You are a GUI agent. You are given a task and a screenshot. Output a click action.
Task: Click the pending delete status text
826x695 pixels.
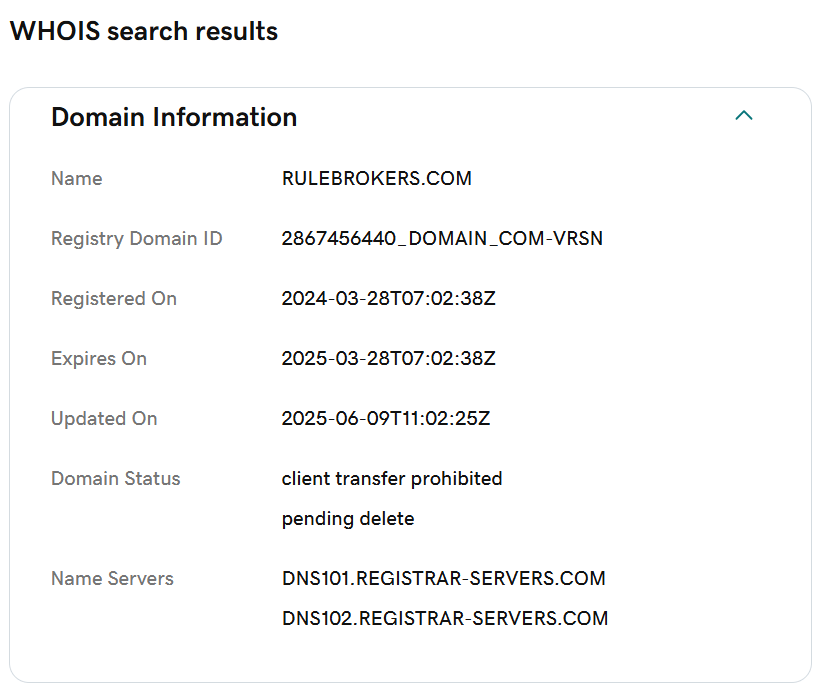click(348, 519)
